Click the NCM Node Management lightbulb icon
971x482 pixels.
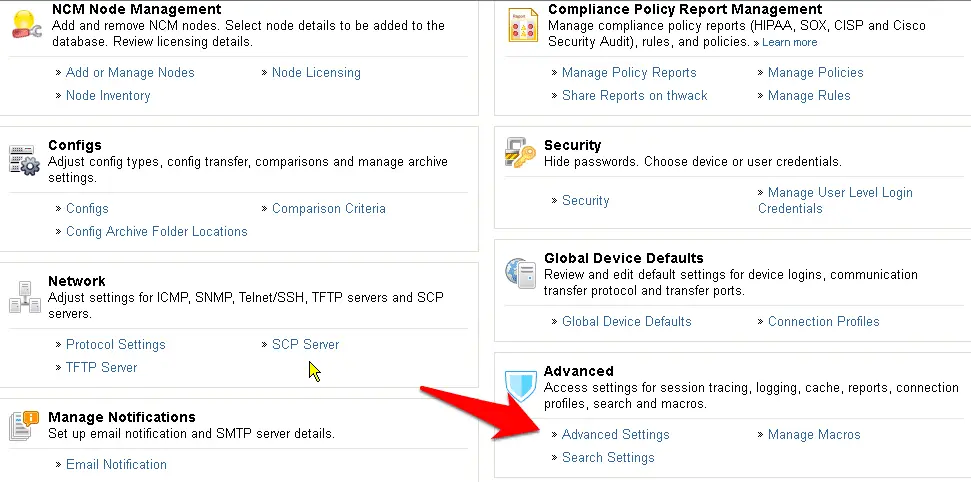pyautogui.click(x=27, y=24)
